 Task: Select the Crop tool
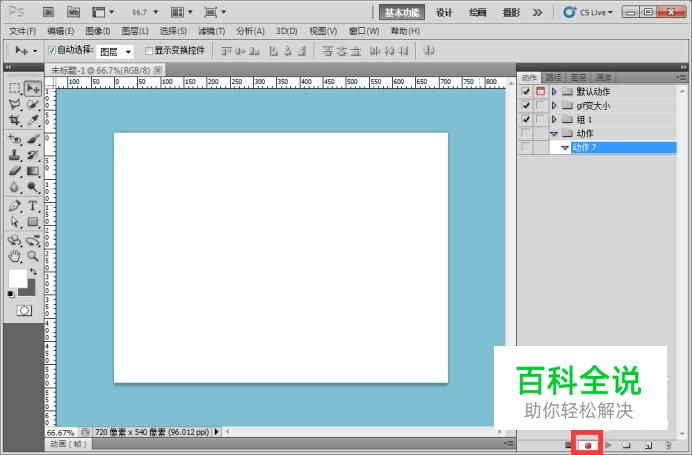(x=15, y=120)
